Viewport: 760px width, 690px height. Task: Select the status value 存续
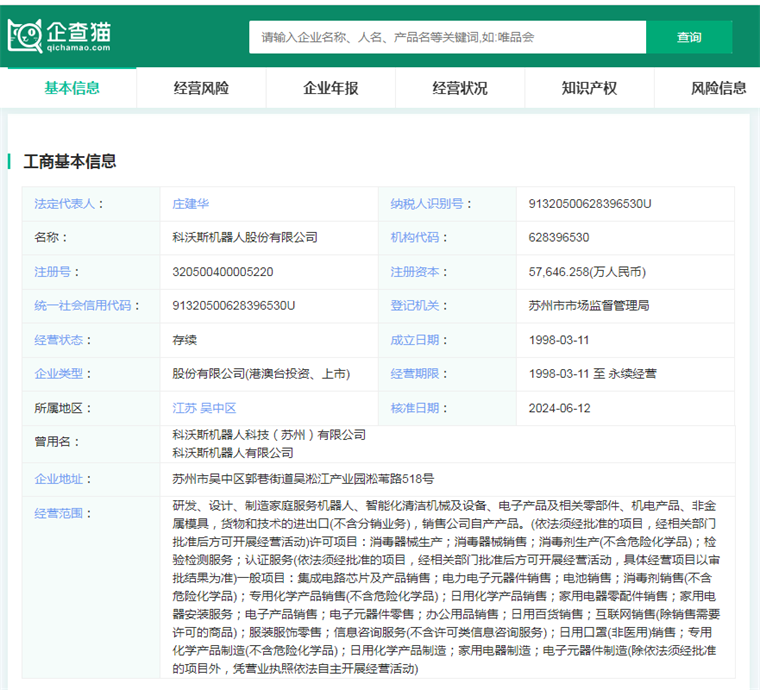pos(185,340)
